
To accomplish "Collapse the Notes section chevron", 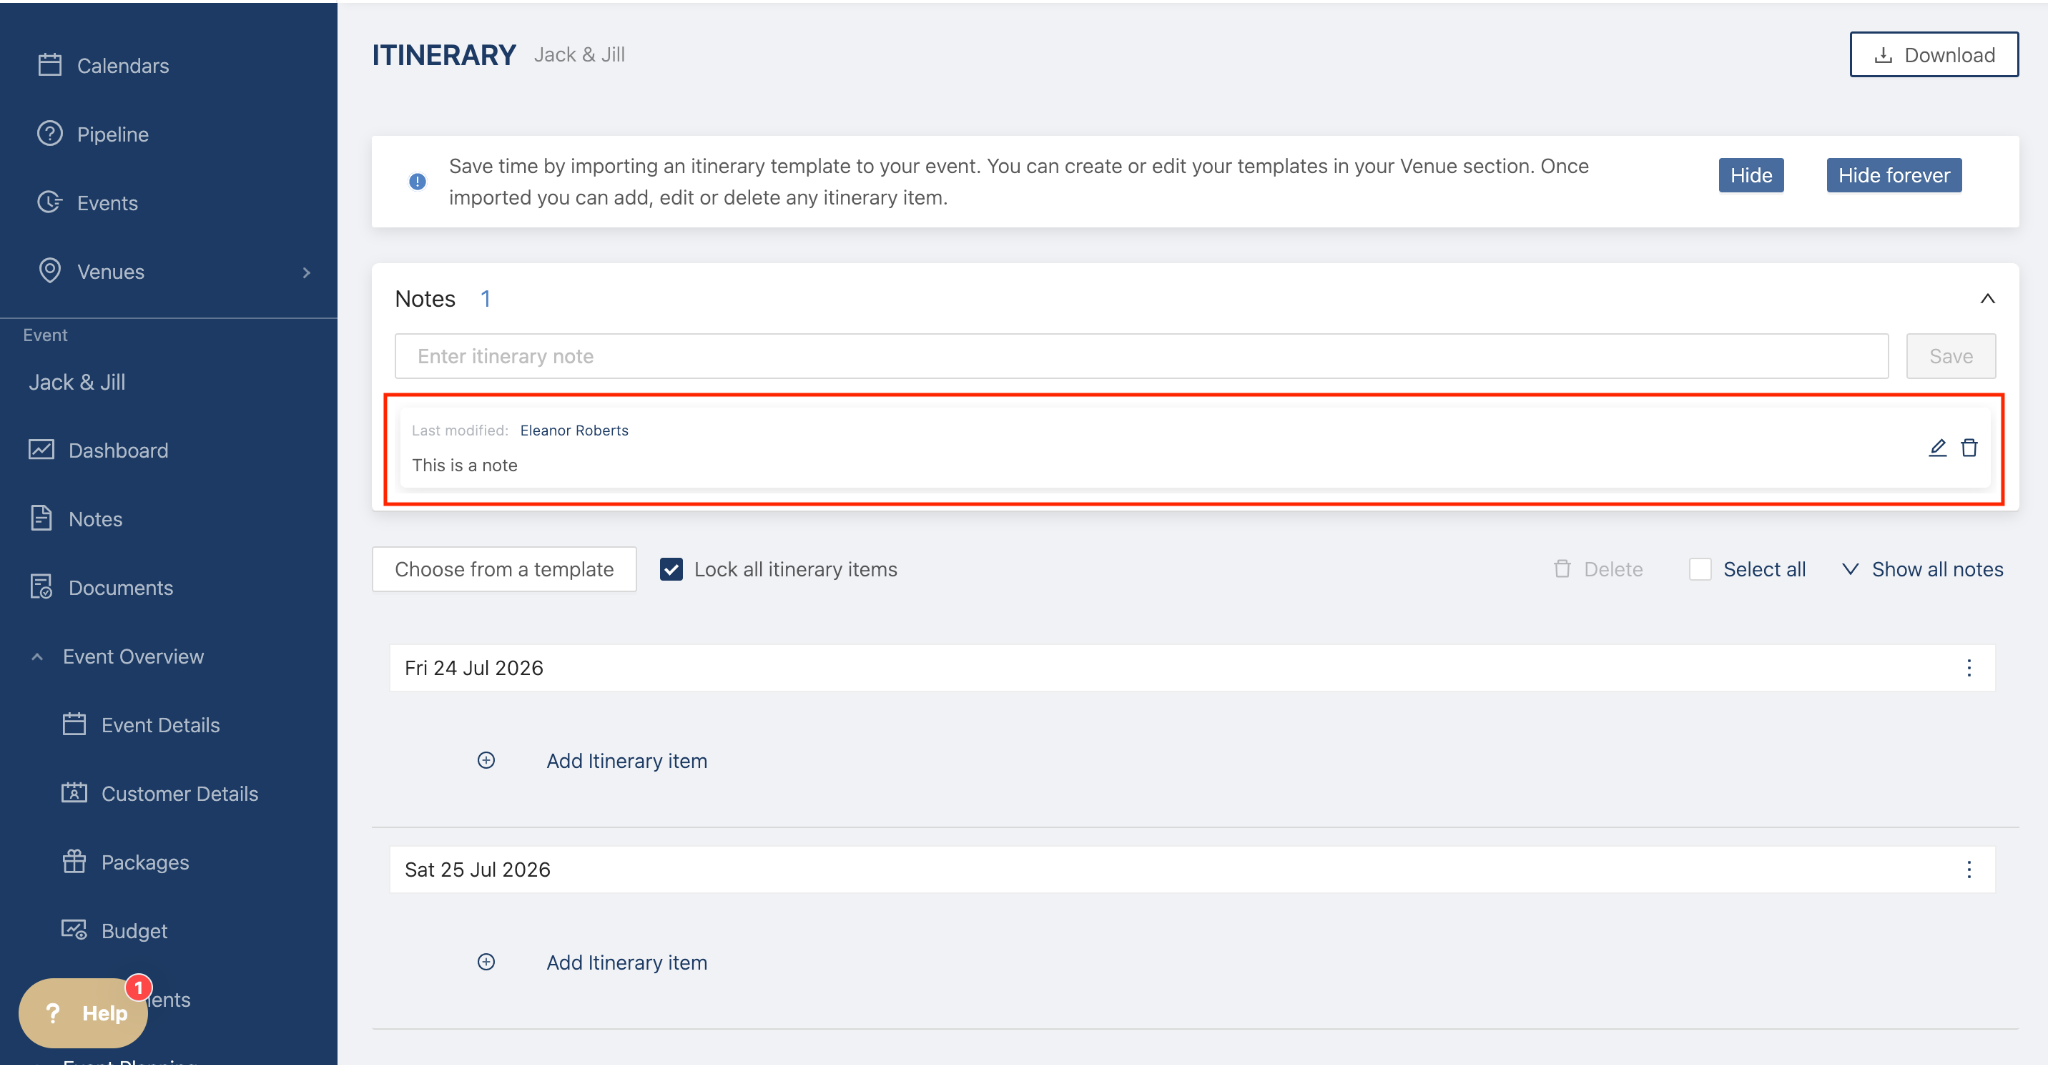I will coord(1988,299).
